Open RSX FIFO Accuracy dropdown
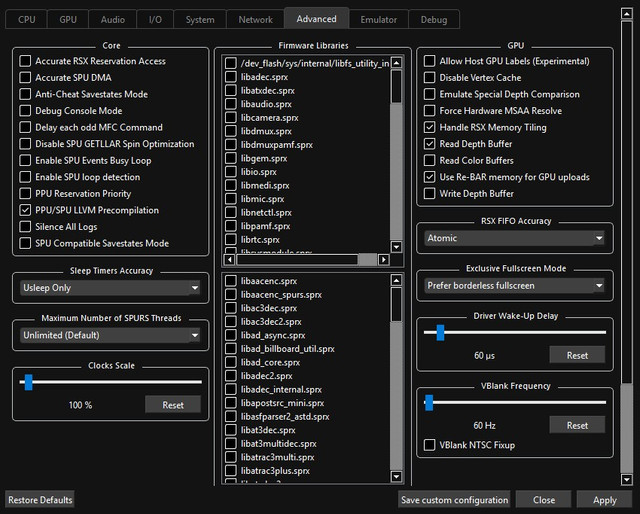640x514 pixels. pos(514,238)
